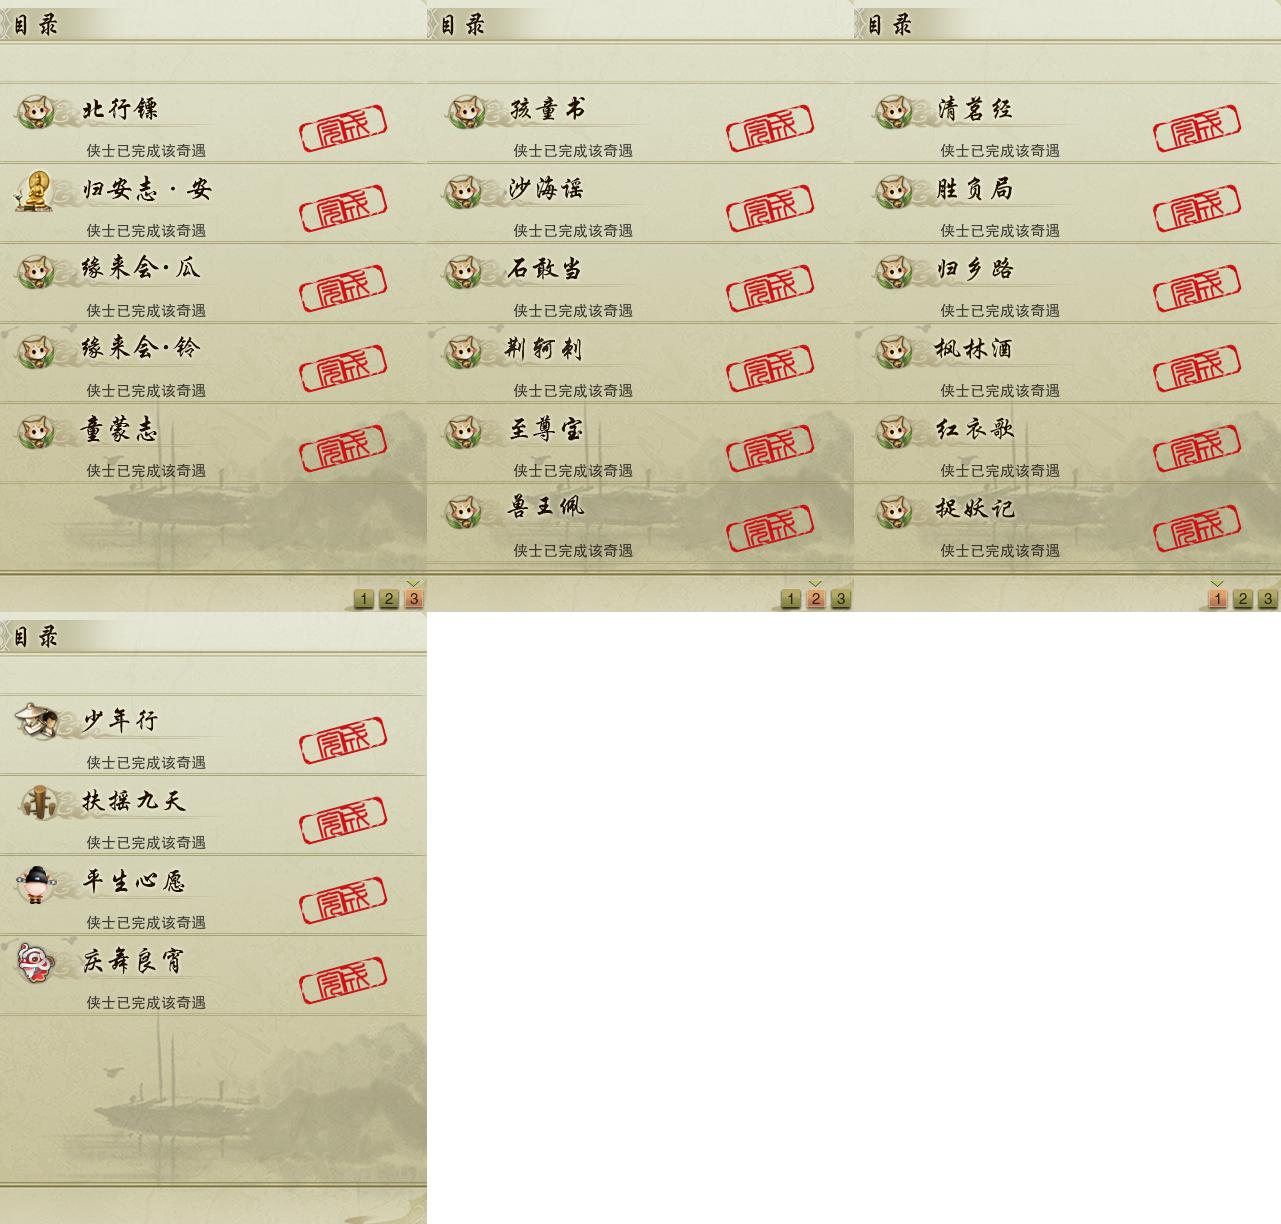Click the straw-hat swordsman icon for 少年行

tap(36, 720)
